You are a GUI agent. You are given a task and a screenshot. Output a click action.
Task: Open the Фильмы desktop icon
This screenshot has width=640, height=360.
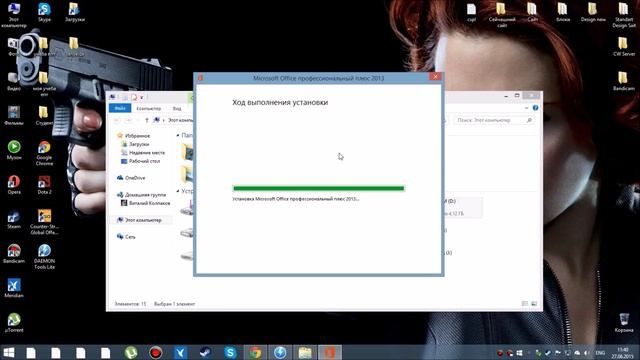[x=14, y=116]
